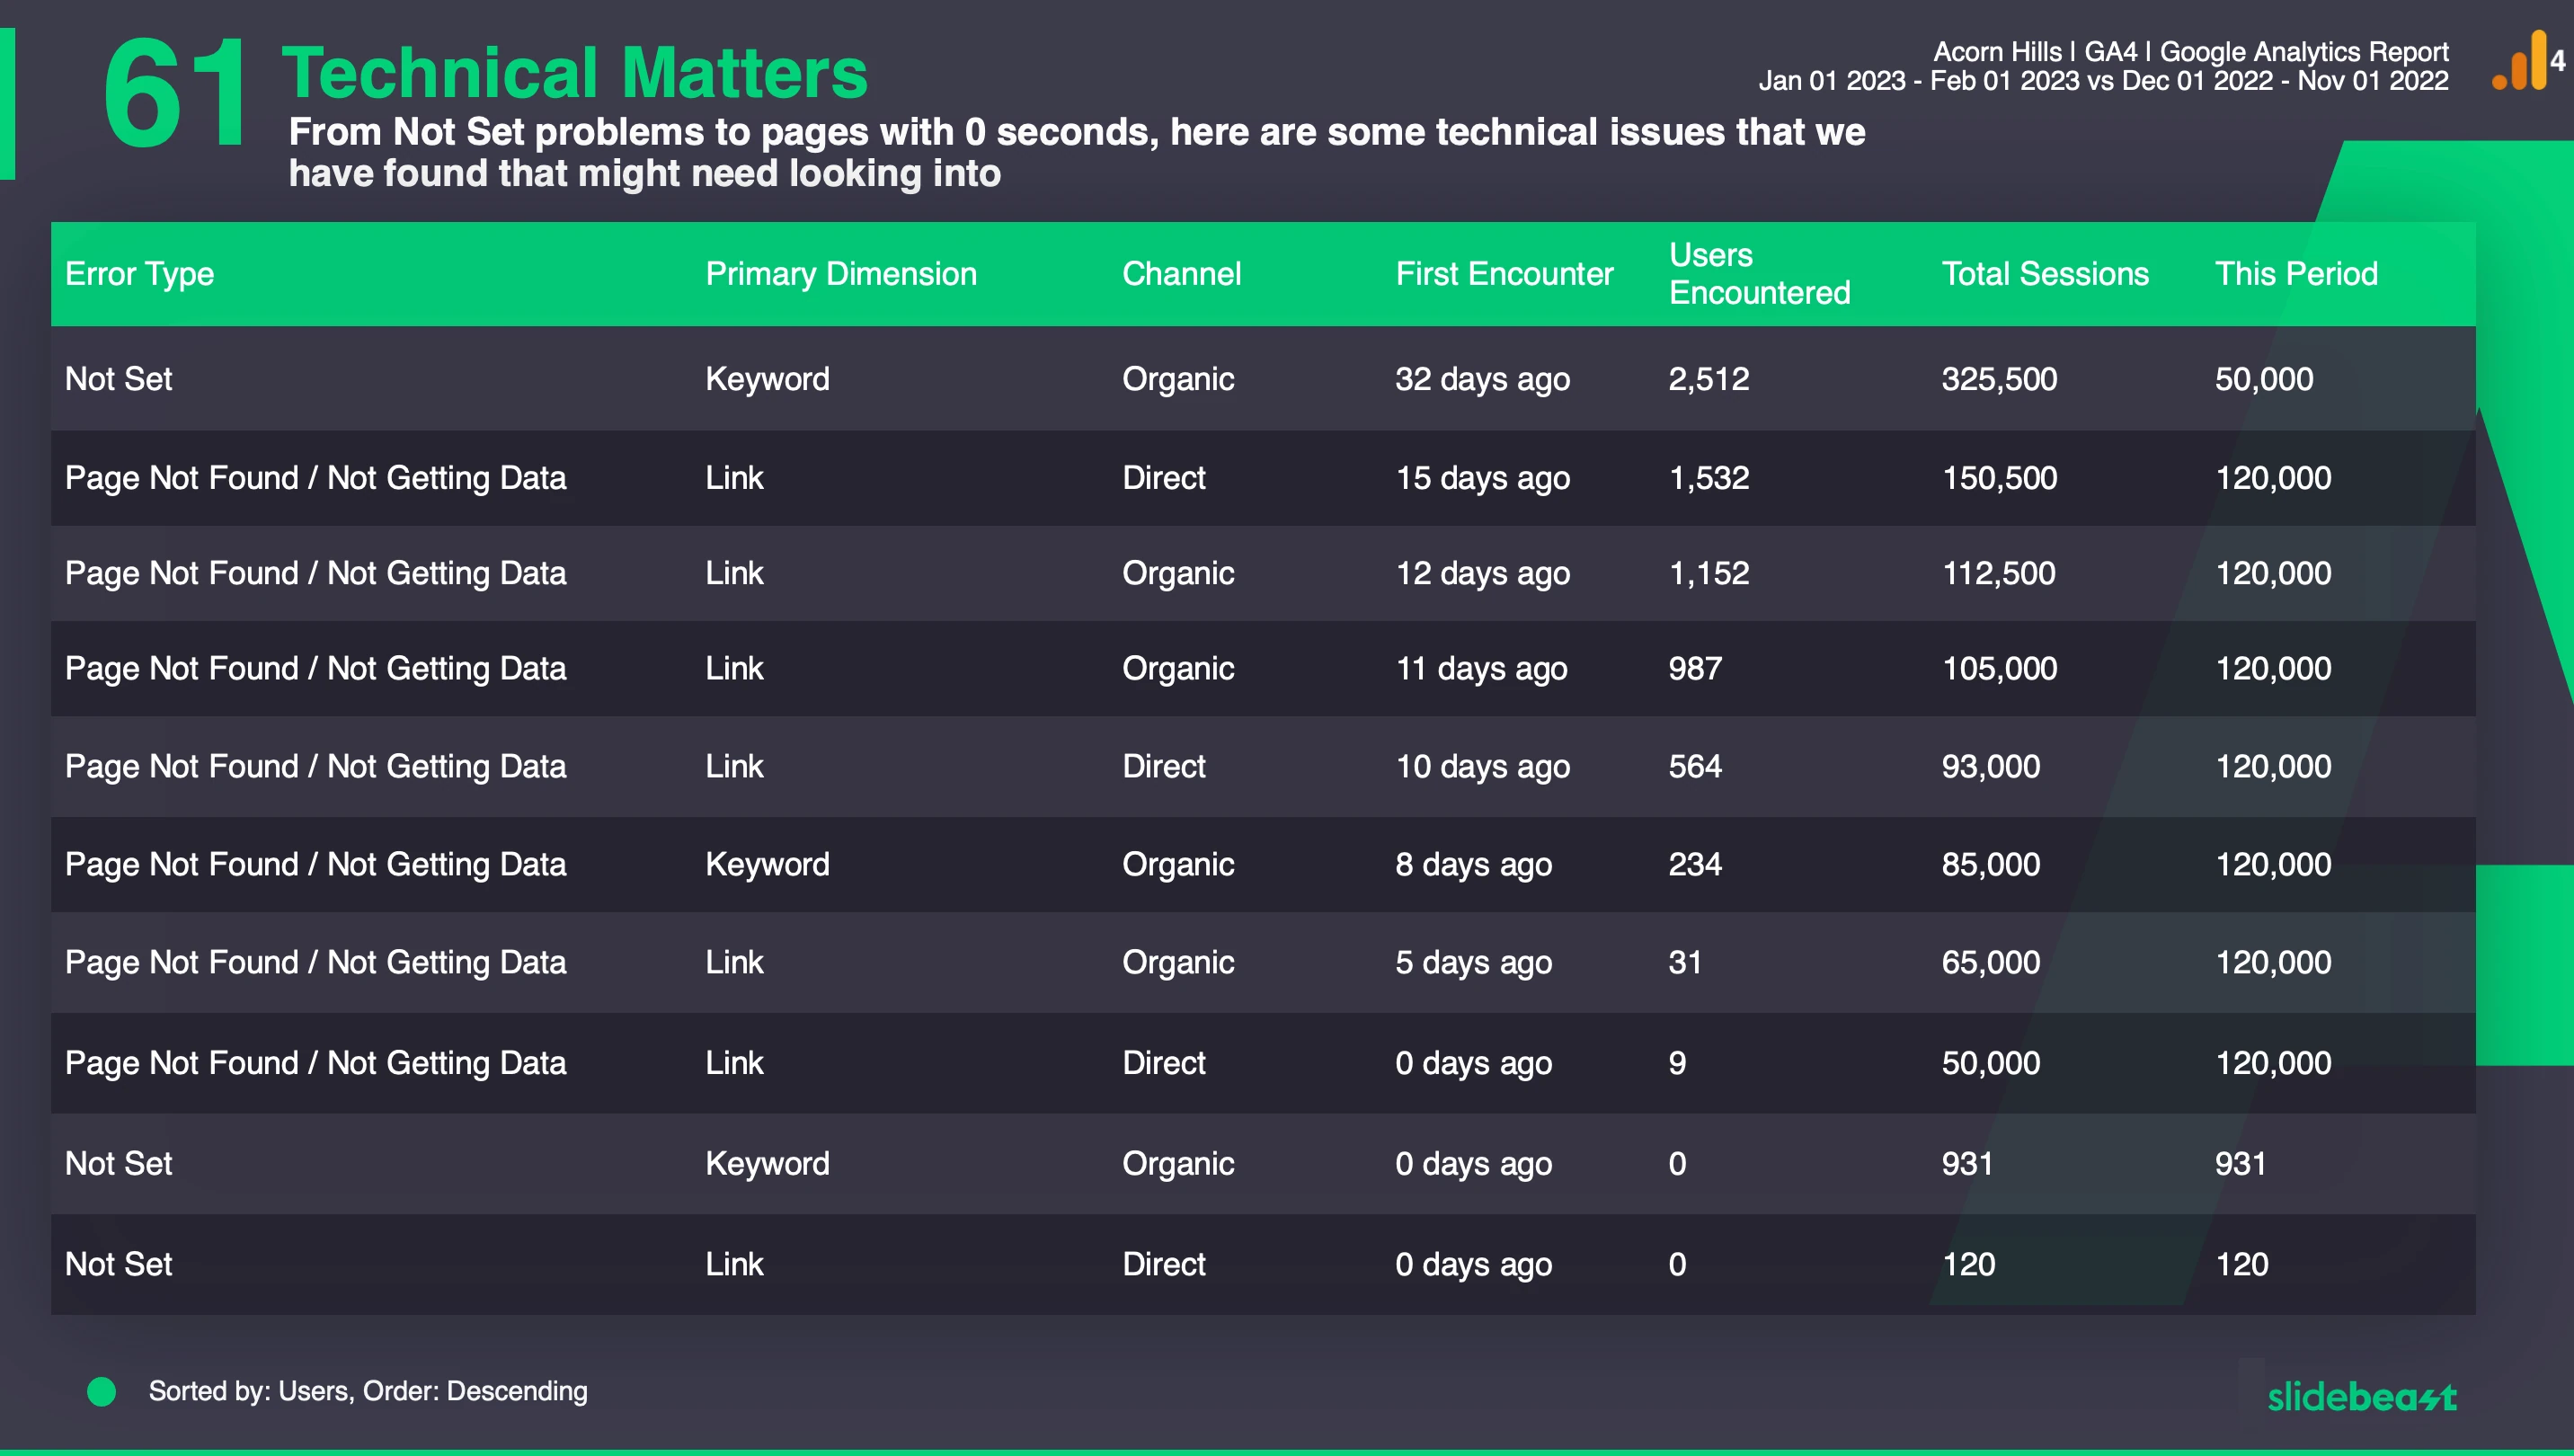Select the 150,500 total sessions cell
Viewport: 2574px width, 1456px height.
tap(1999, 478)
